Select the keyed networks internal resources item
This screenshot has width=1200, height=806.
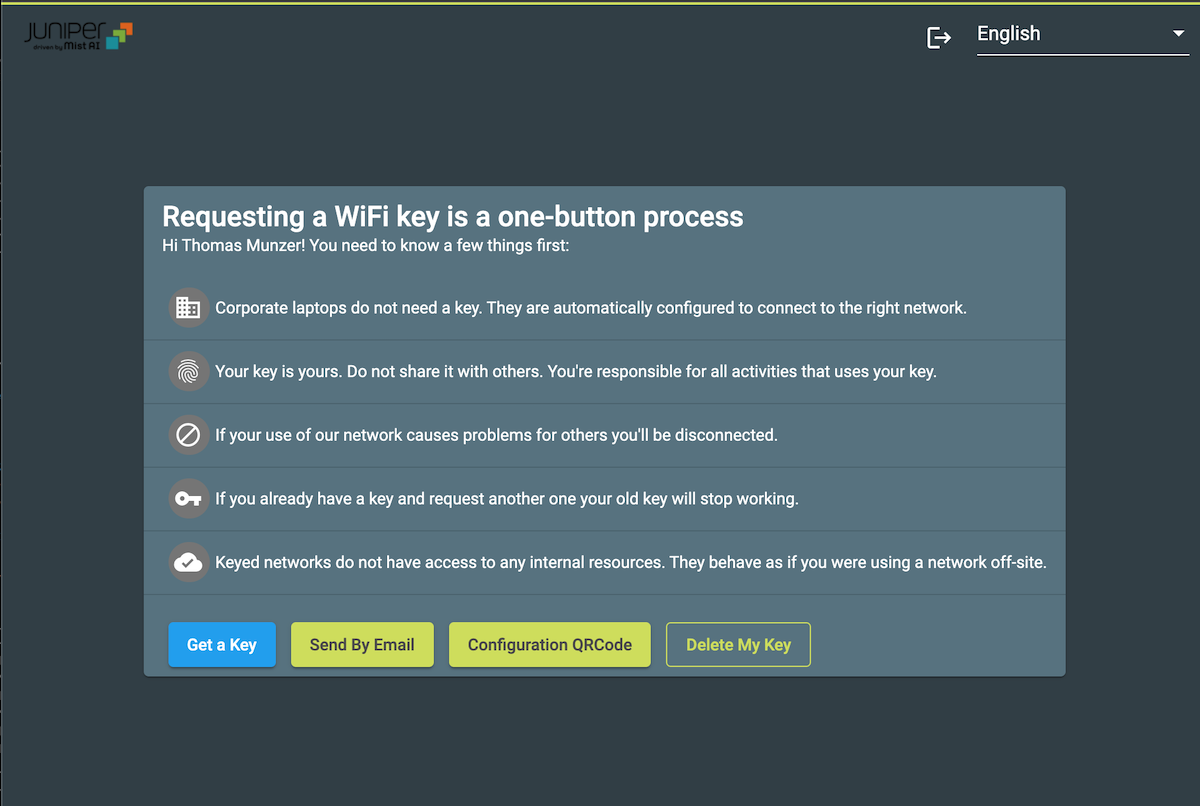pos(631,563)
